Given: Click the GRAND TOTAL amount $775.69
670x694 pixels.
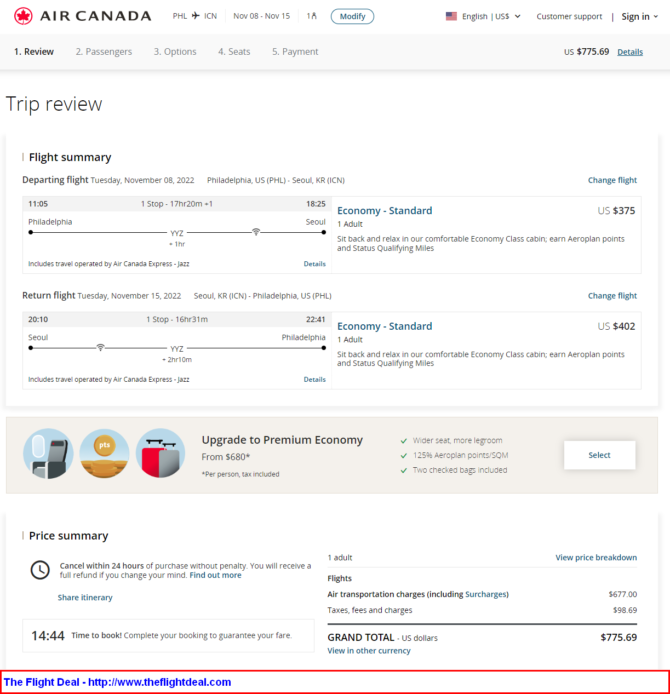Looking at the screenshot, I should coord(619,637).
